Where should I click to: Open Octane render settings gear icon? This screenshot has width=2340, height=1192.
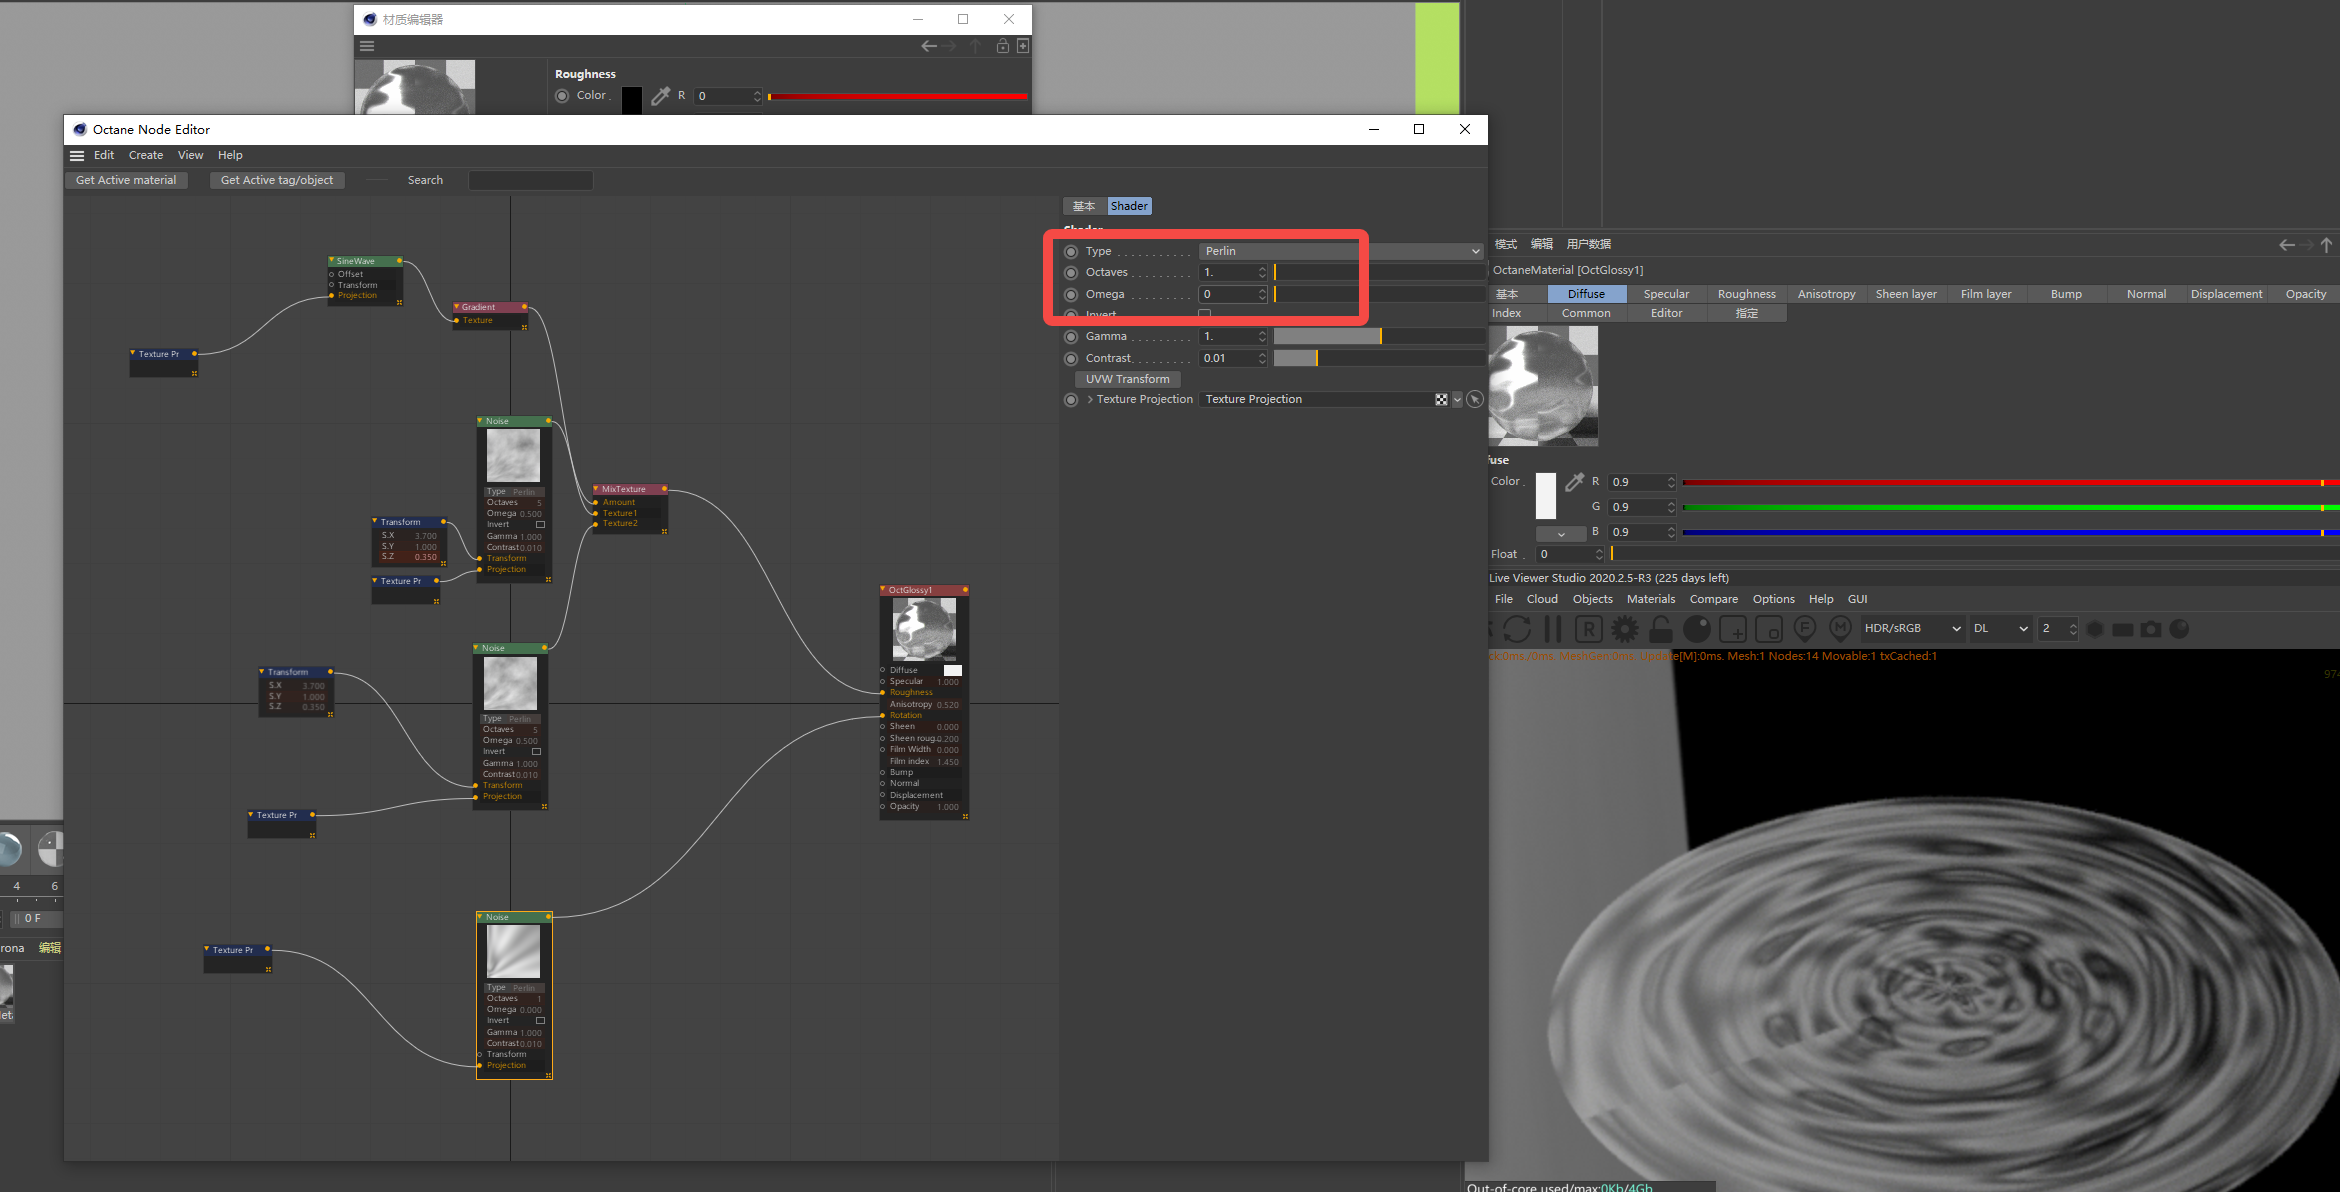pyautogui.click(x=1624, y=628)
